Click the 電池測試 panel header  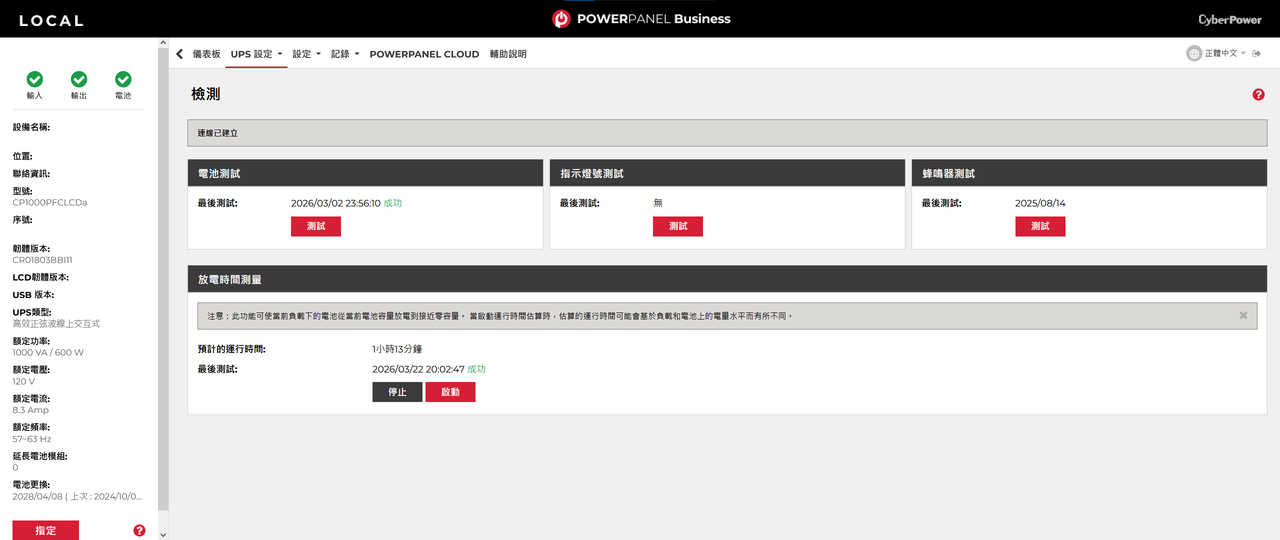pos(365,173)
